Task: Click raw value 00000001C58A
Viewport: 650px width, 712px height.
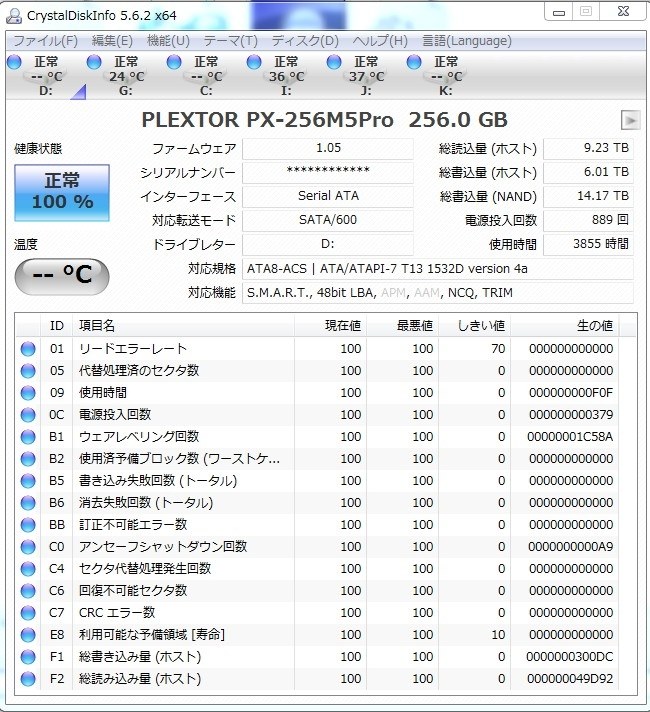Action: pos(570,437)
